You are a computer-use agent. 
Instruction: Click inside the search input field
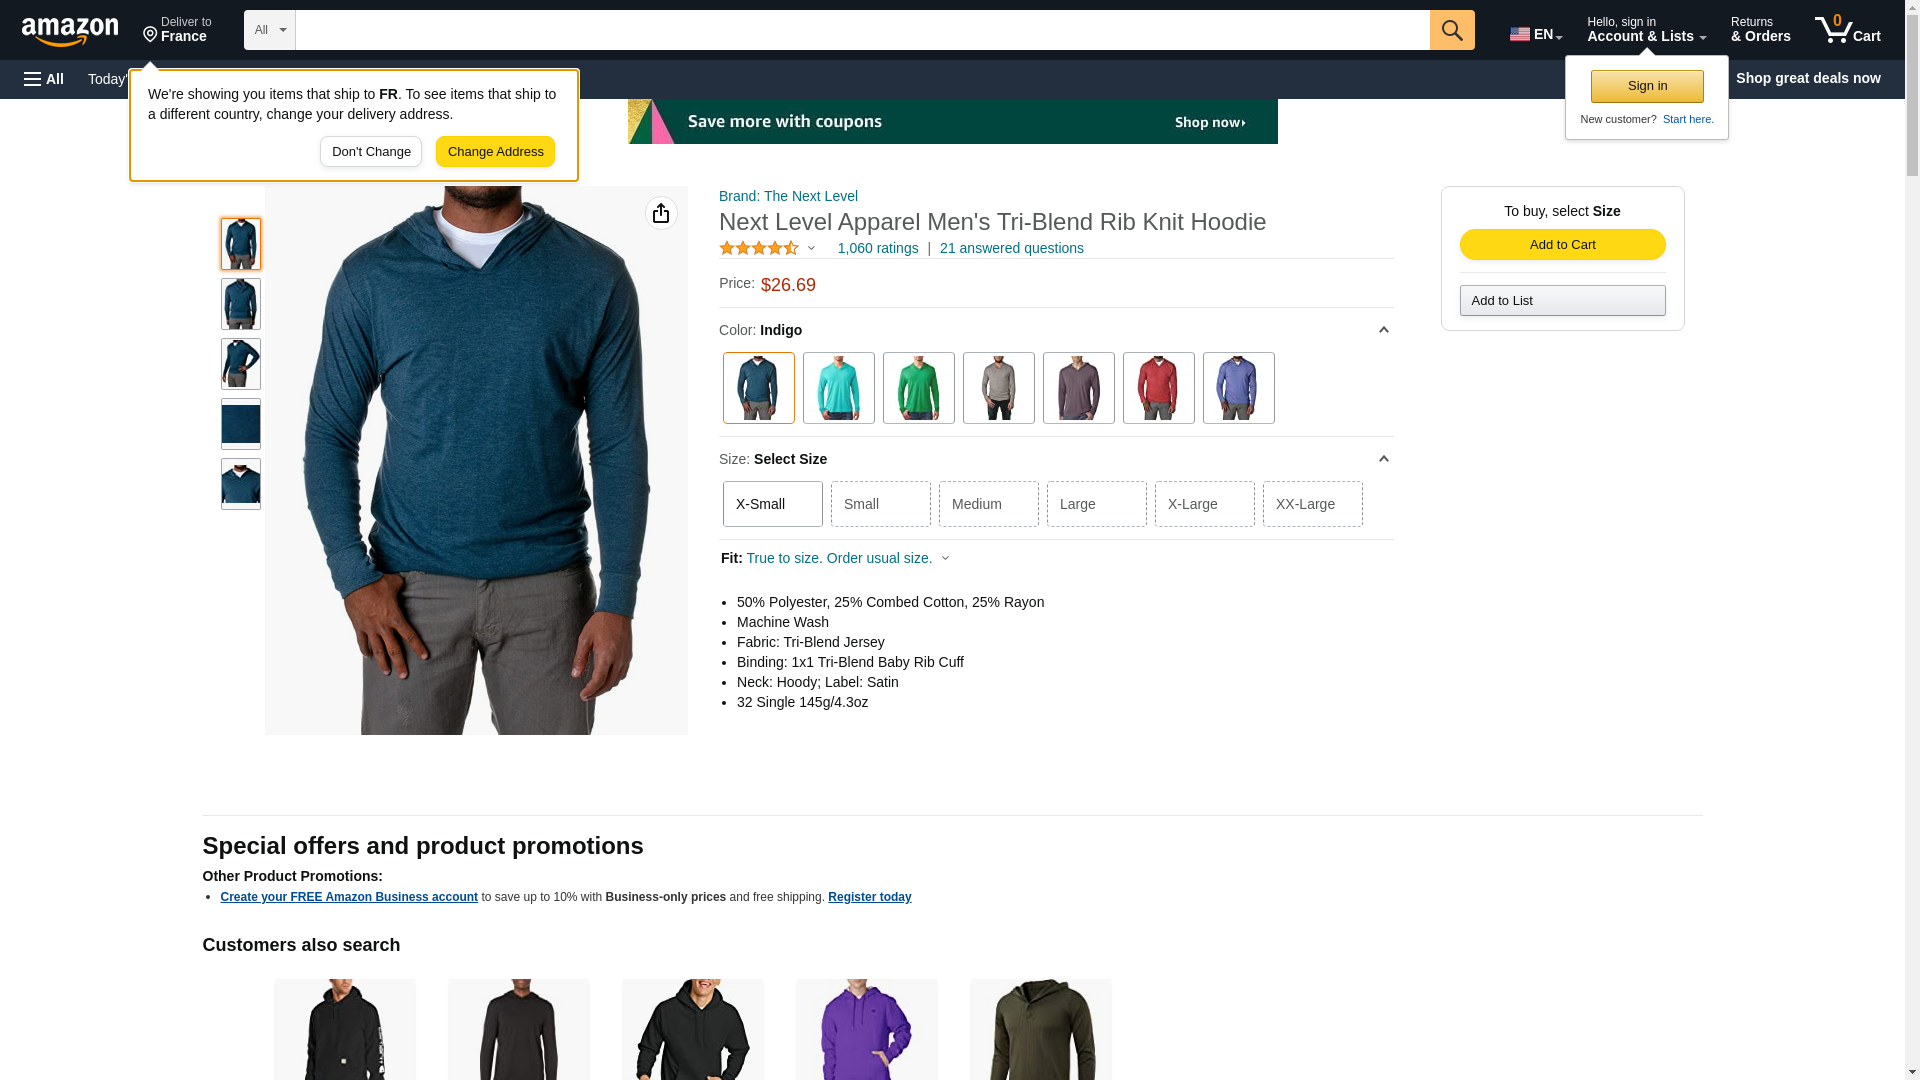(x=863, y=30)
